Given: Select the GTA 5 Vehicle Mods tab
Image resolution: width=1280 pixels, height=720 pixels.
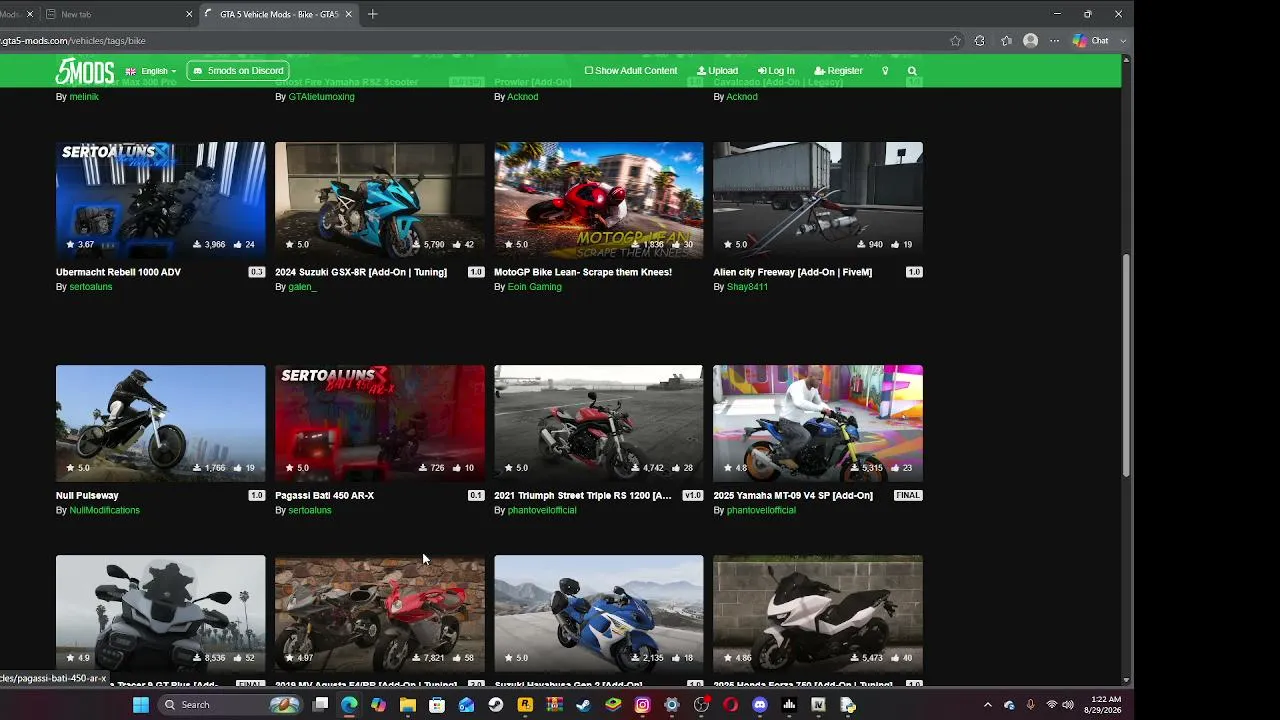Looking at the screenshot, I should click(x=280, y=14).
